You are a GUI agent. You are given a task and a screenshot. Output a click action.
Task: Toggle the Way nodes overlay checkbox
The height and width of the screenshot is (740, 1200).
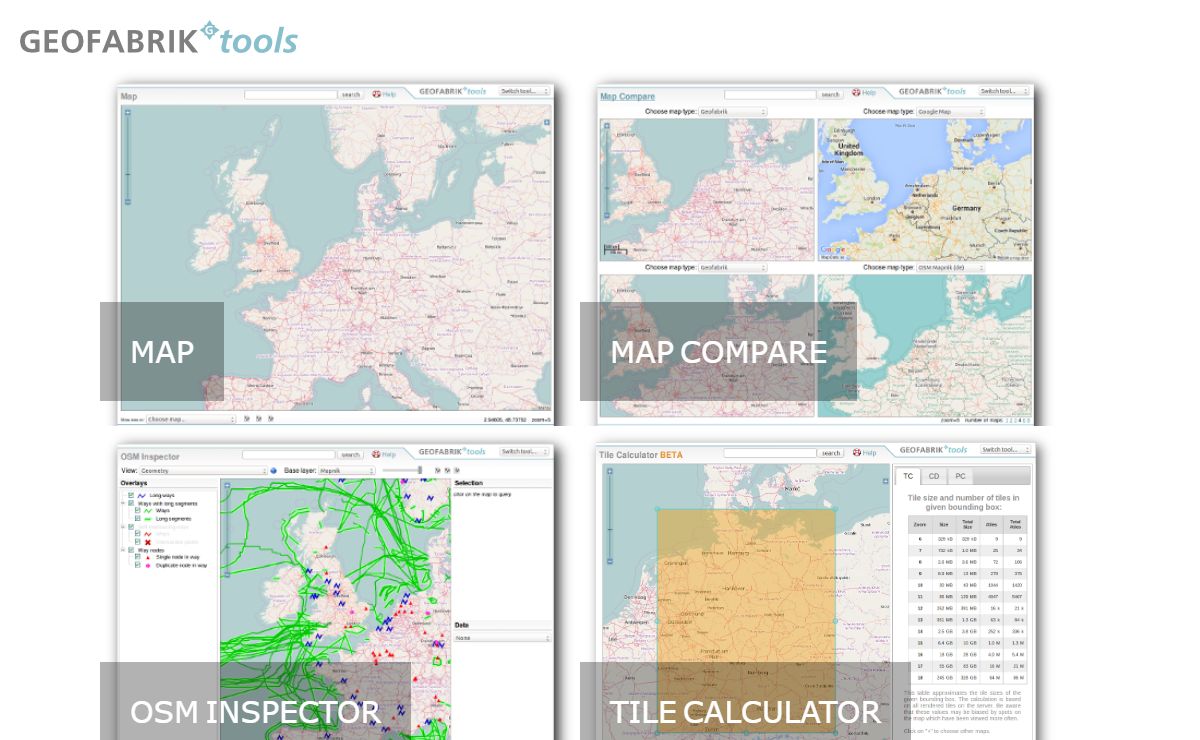coord(131,550)
